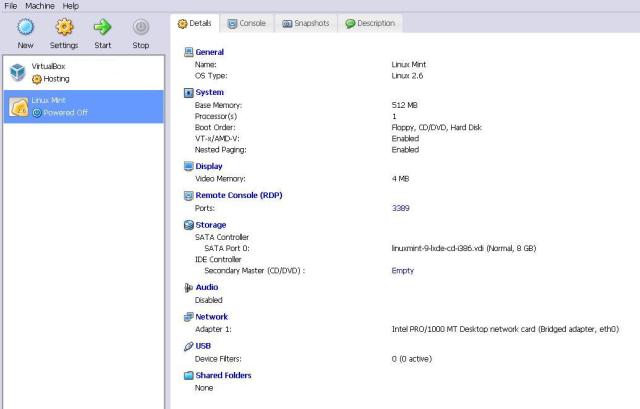Open the Network settings heading link
This screenshot has width=640, height=409.
pyautogui.click(x=211, y=317)
